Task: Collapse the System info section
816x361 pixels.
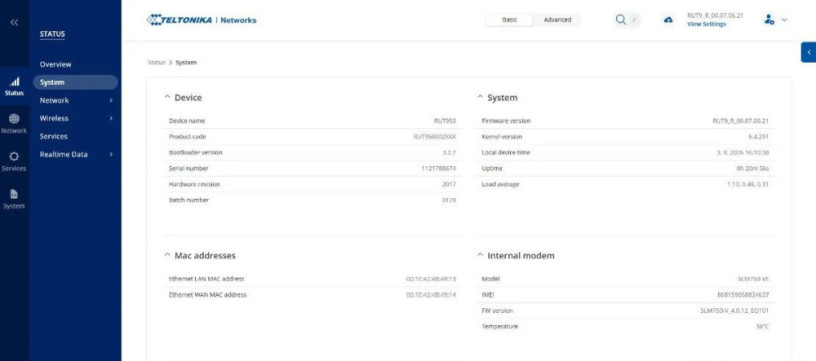Action: click(480, 97)
